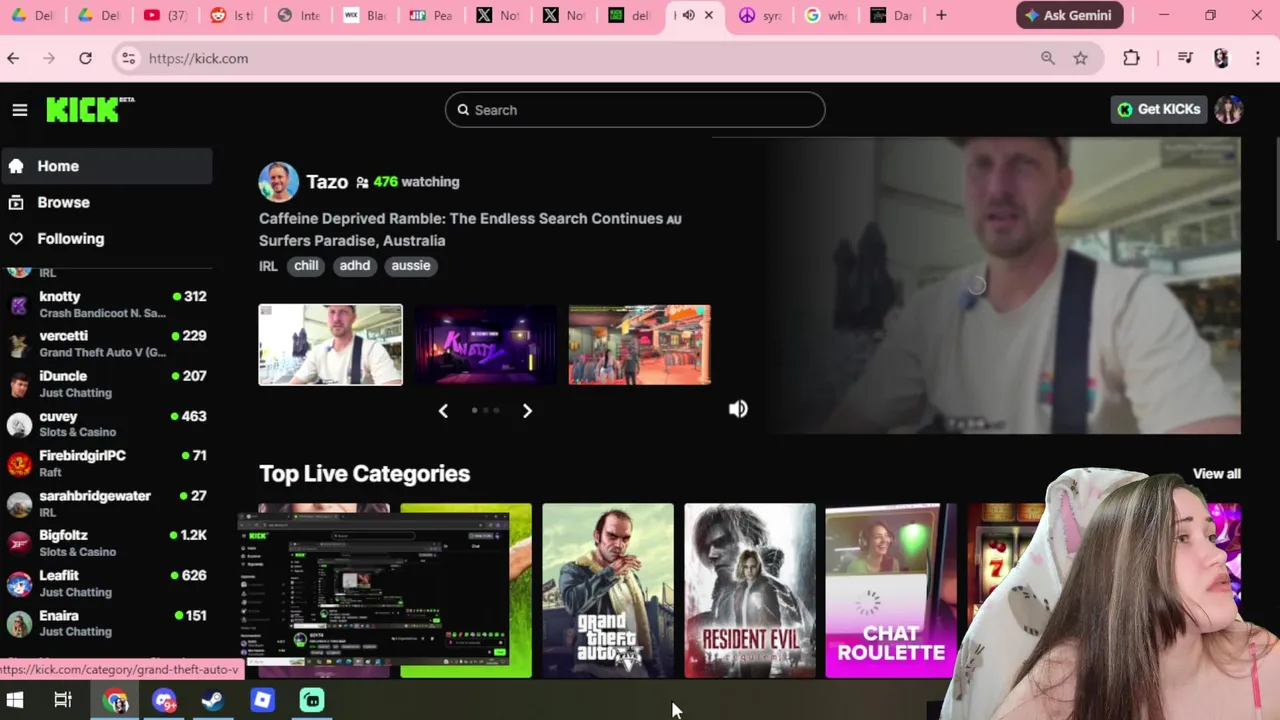Reload the page with refresh icon
This screenshot has width=1280, height=720.
click(x=85, y=58)
